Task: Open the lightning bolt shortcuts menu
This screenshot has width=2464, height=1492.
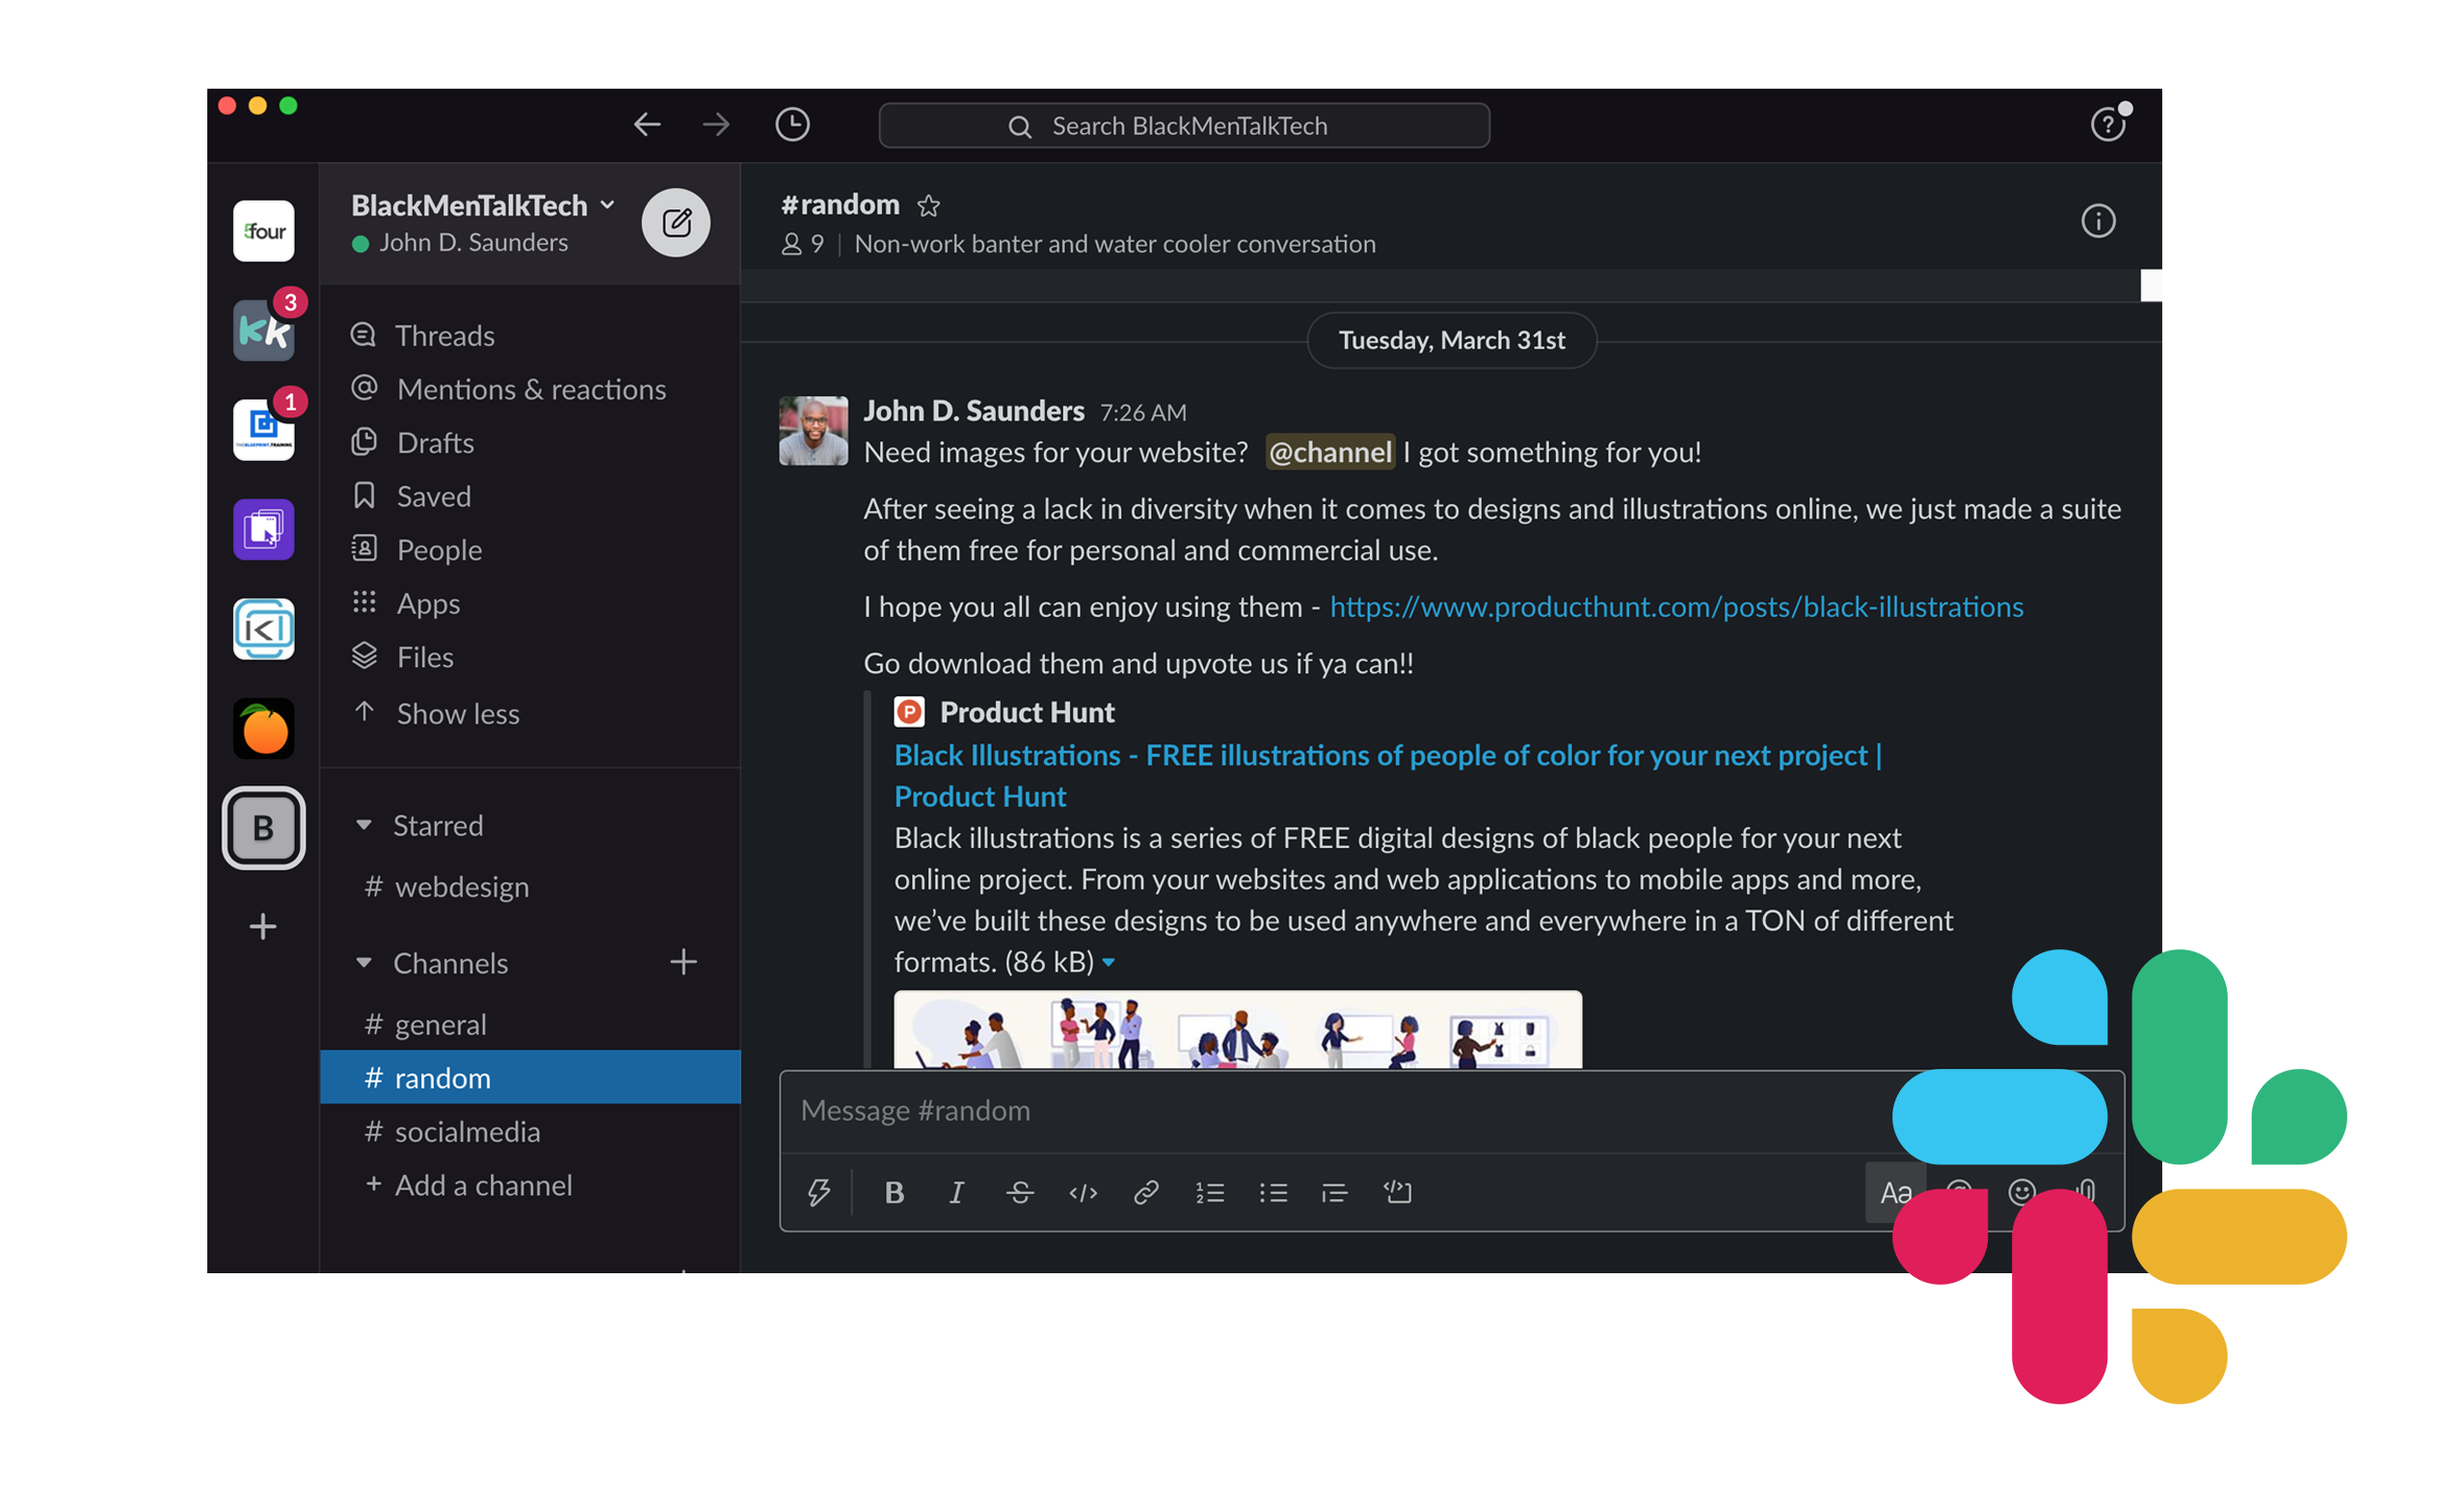Action: (818, 1192)
